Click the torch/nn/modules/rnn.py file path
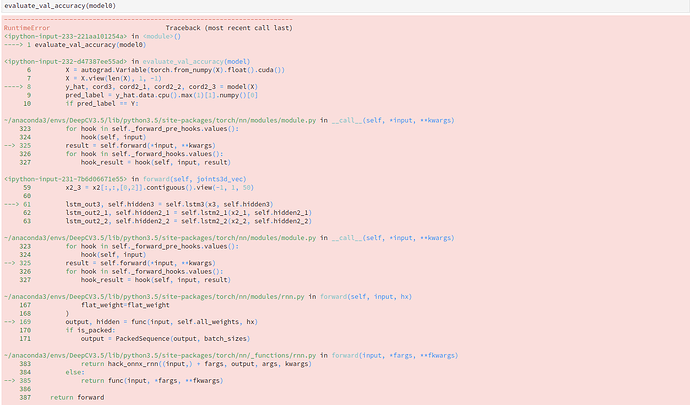Image resolution: width=690 pixels, height=405 pixels. (x=154, y=296)
